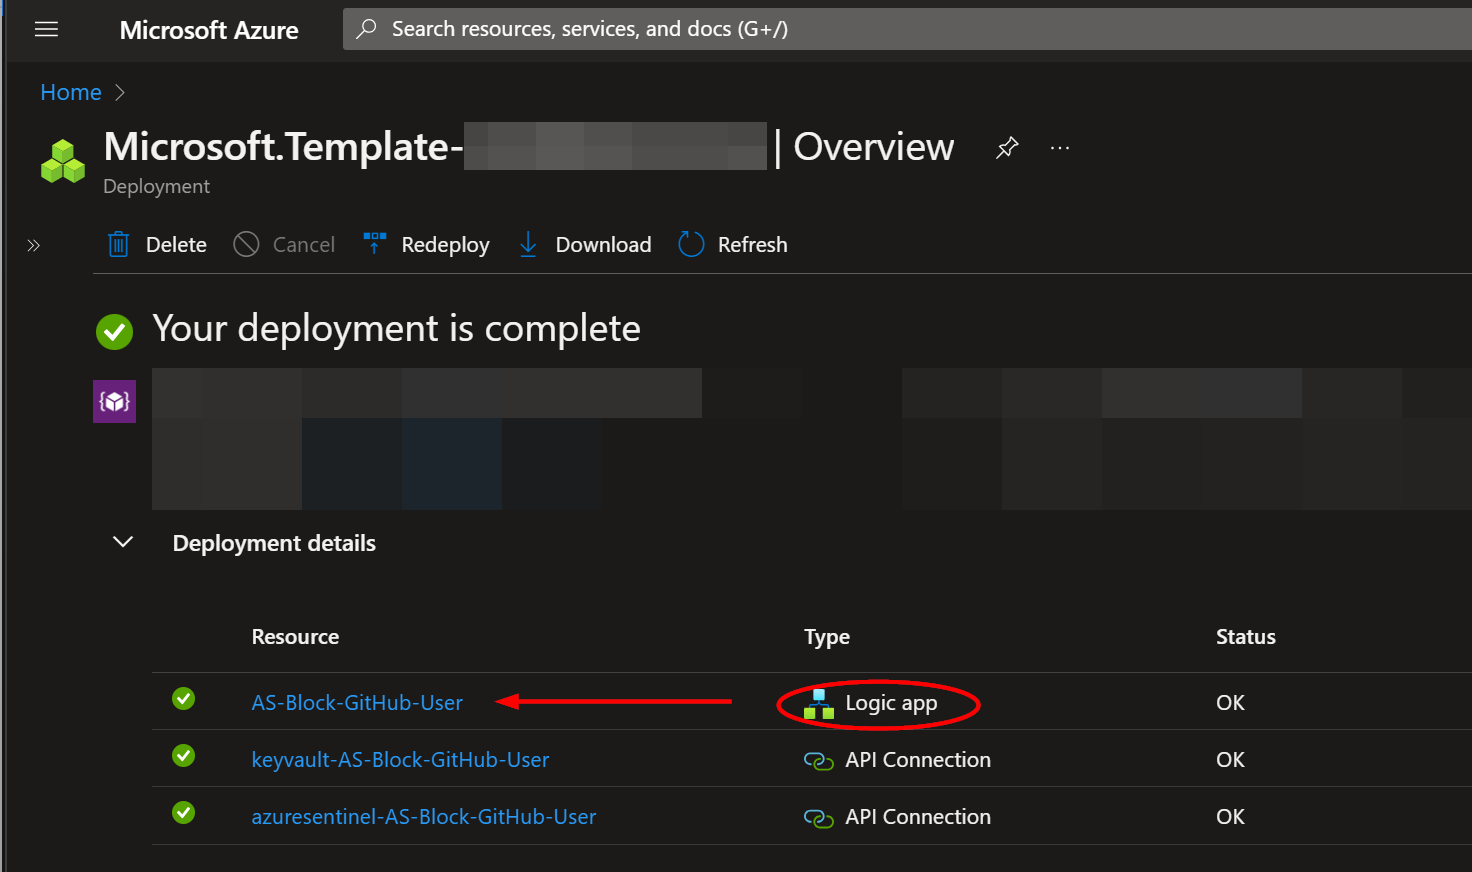Open the hamburger portal menu
This screenshot has width=1472, height=872.
pos(46,30)
